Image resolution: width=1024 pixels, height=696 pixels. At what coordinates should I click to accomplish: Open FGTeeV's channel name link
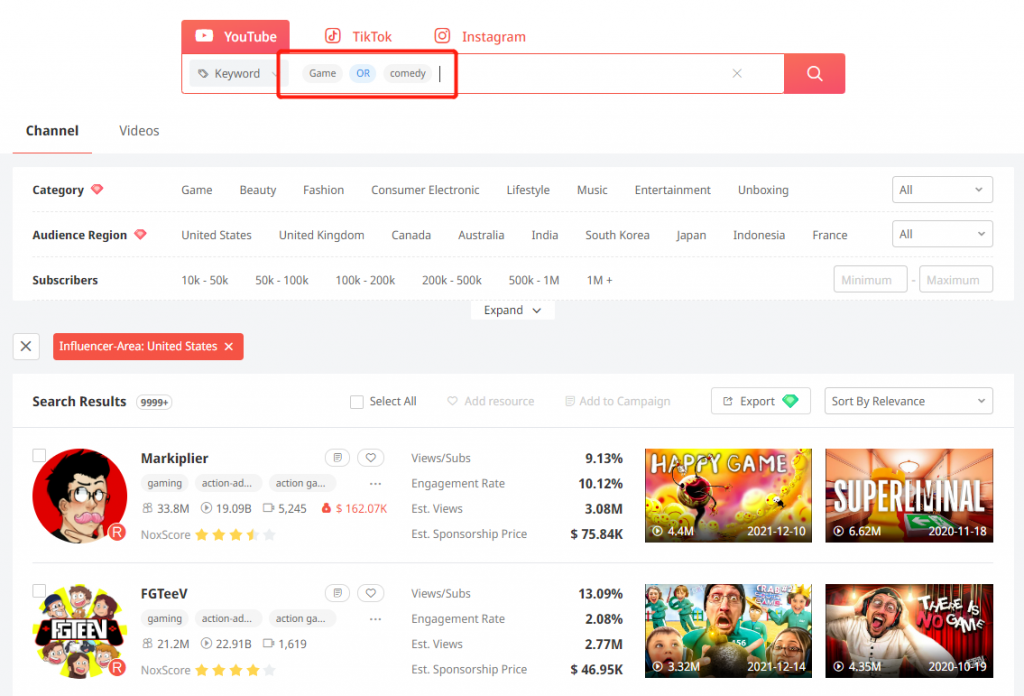coord(164,593)
